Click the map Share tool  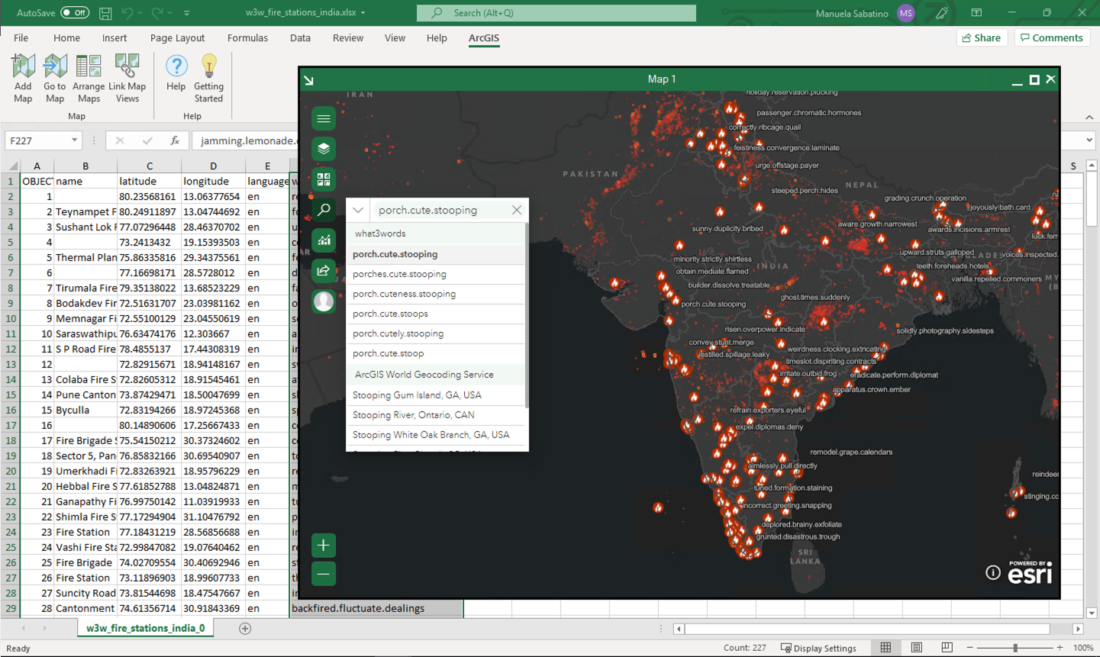pos(323,271)
